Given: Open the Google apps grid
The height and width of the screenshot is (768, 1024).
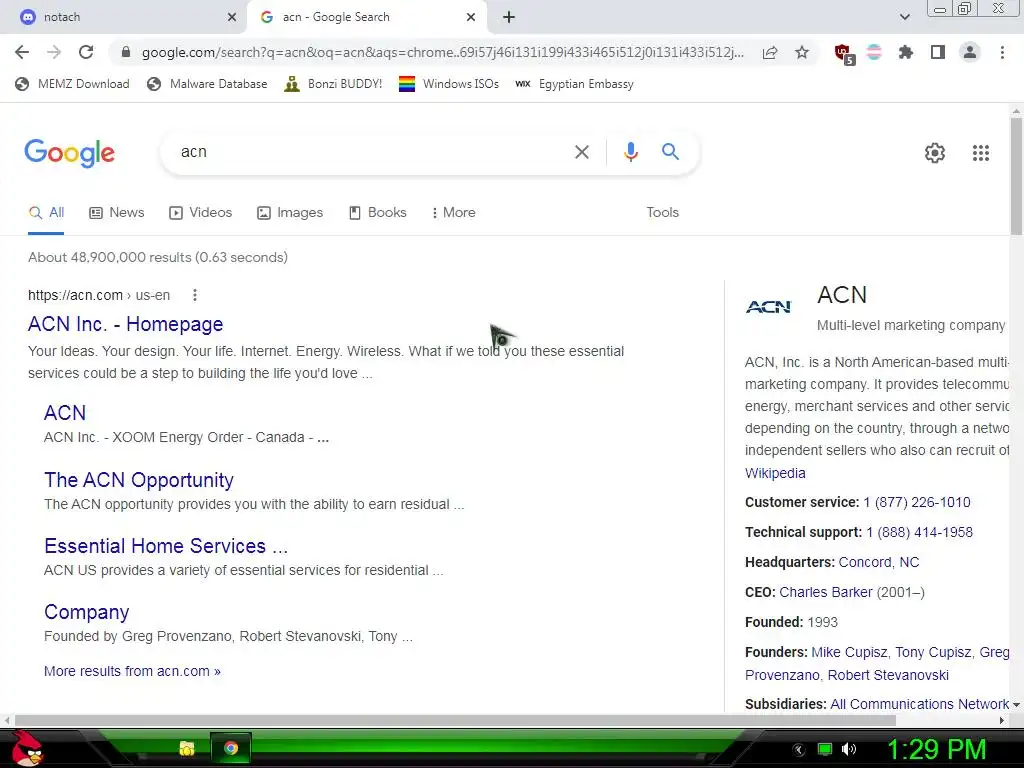Looking at the screenshot, I should (980, 153).
